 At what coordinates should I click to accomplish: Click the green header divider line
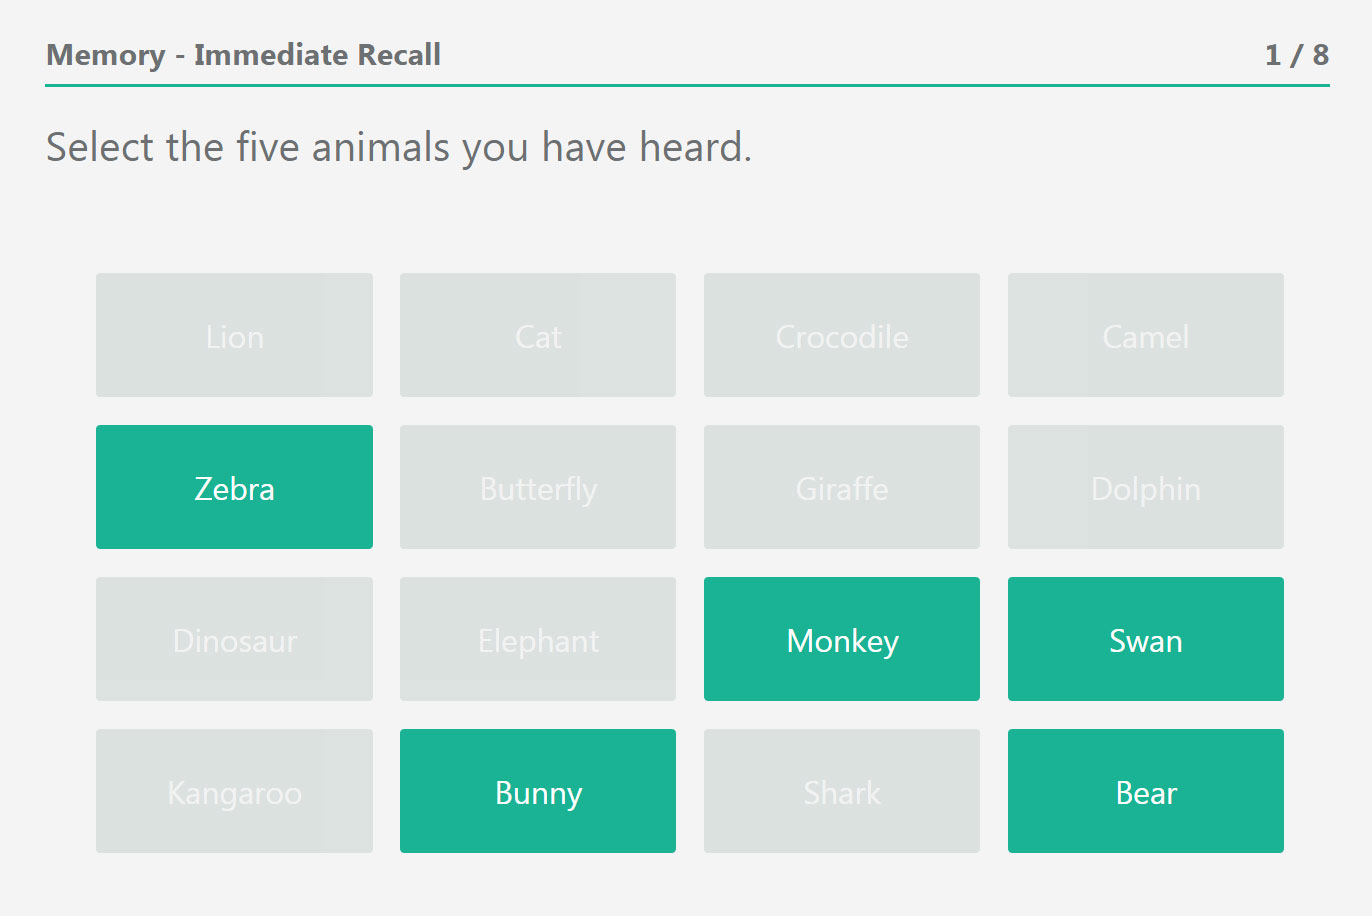687,86
